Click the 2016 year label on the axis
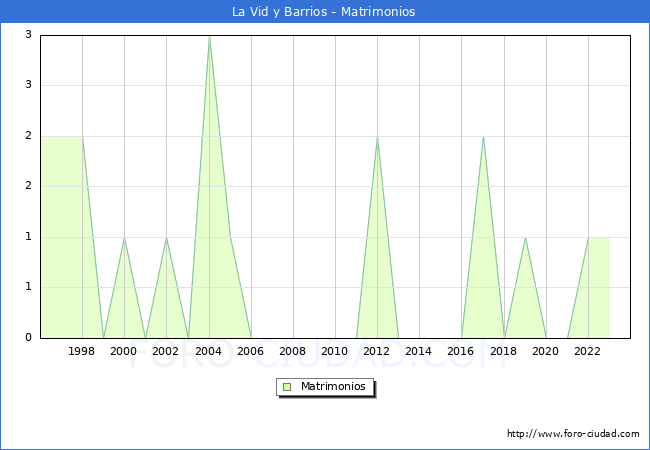This screenshot has height=450, width=650. point(462,351)
